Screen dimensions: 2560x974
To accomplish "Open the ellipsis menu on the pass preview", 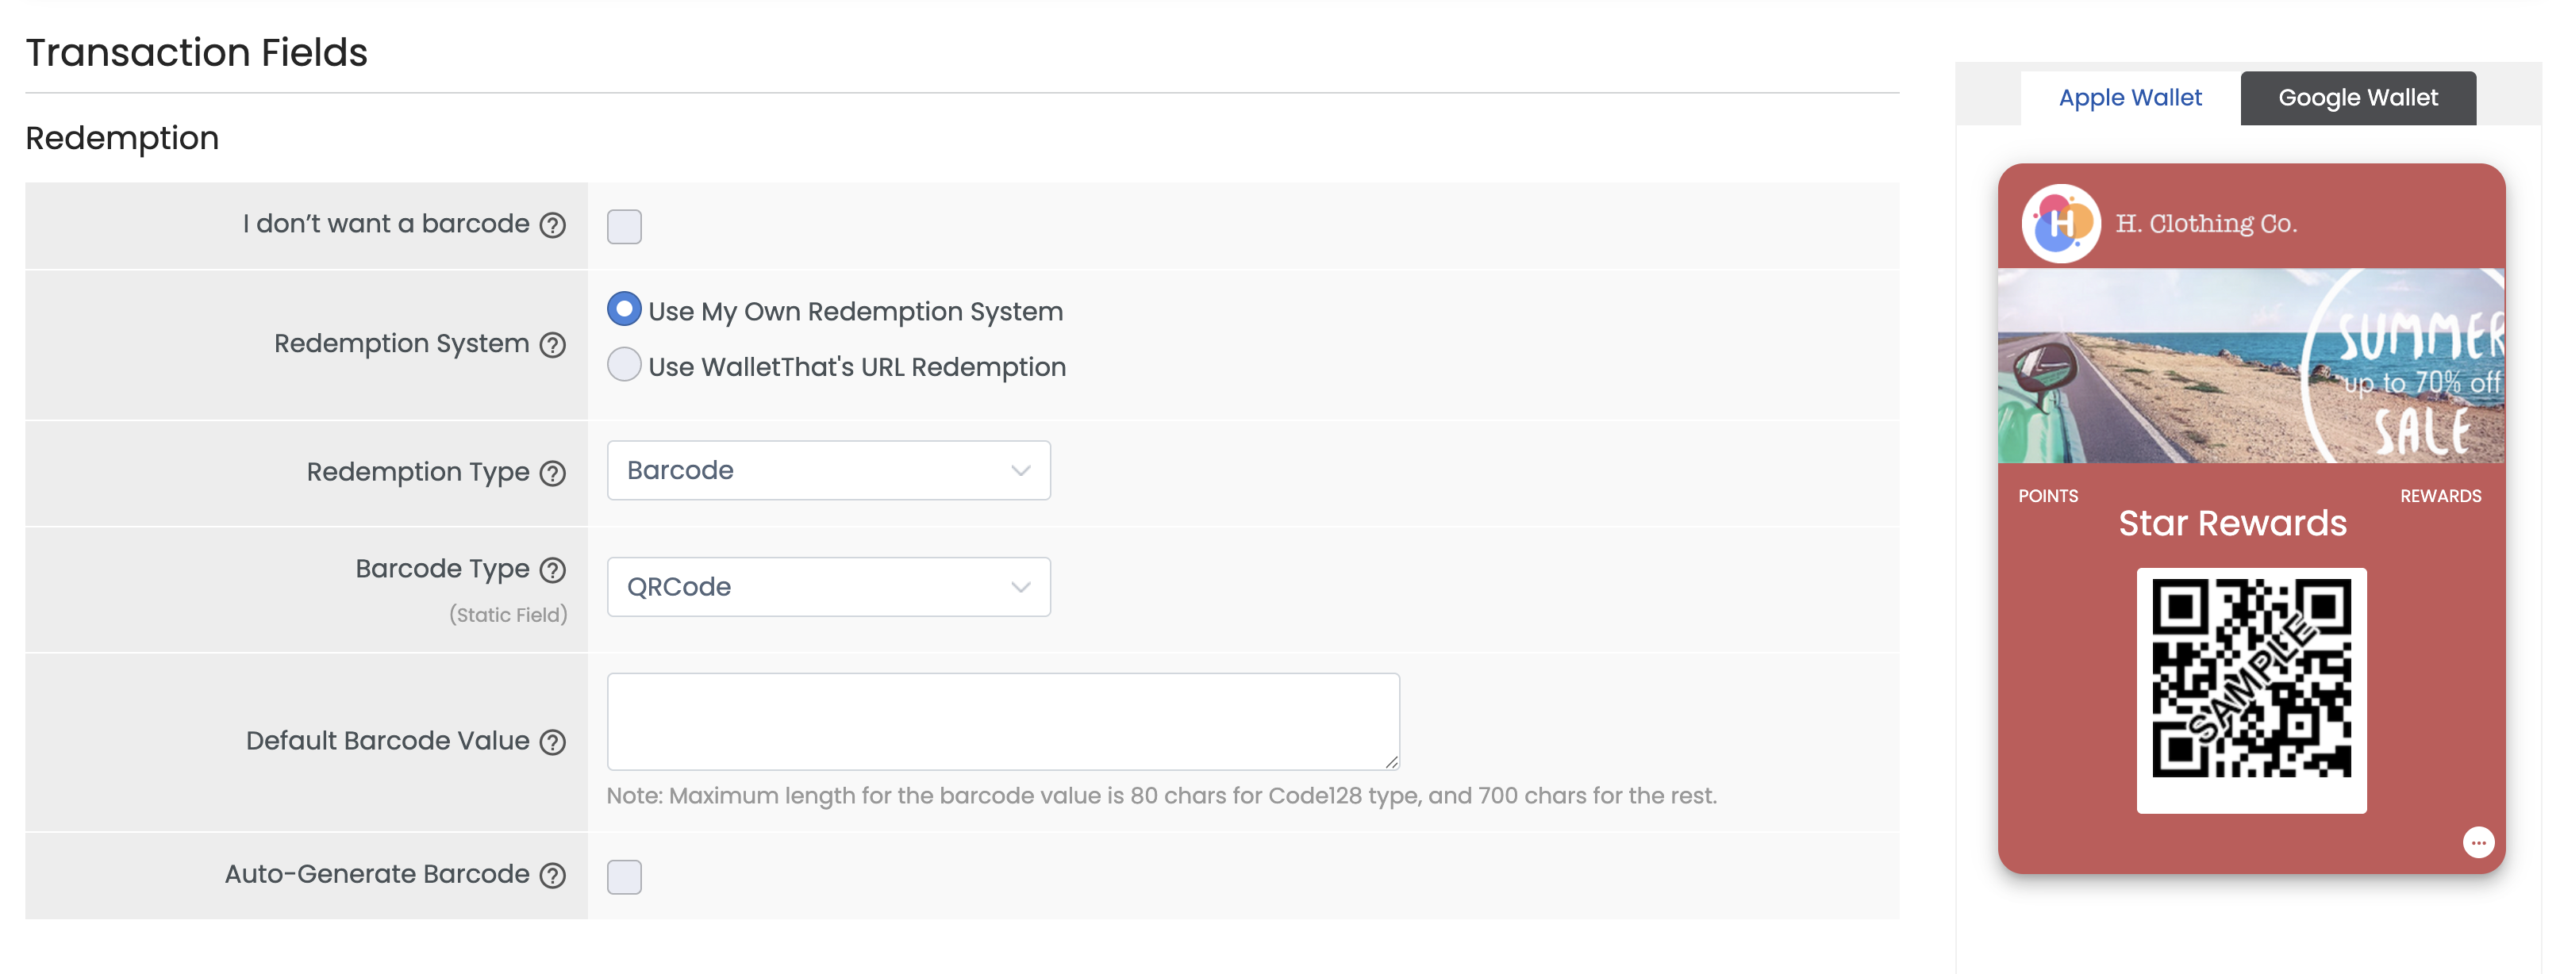I will [x=2479, y=843].
